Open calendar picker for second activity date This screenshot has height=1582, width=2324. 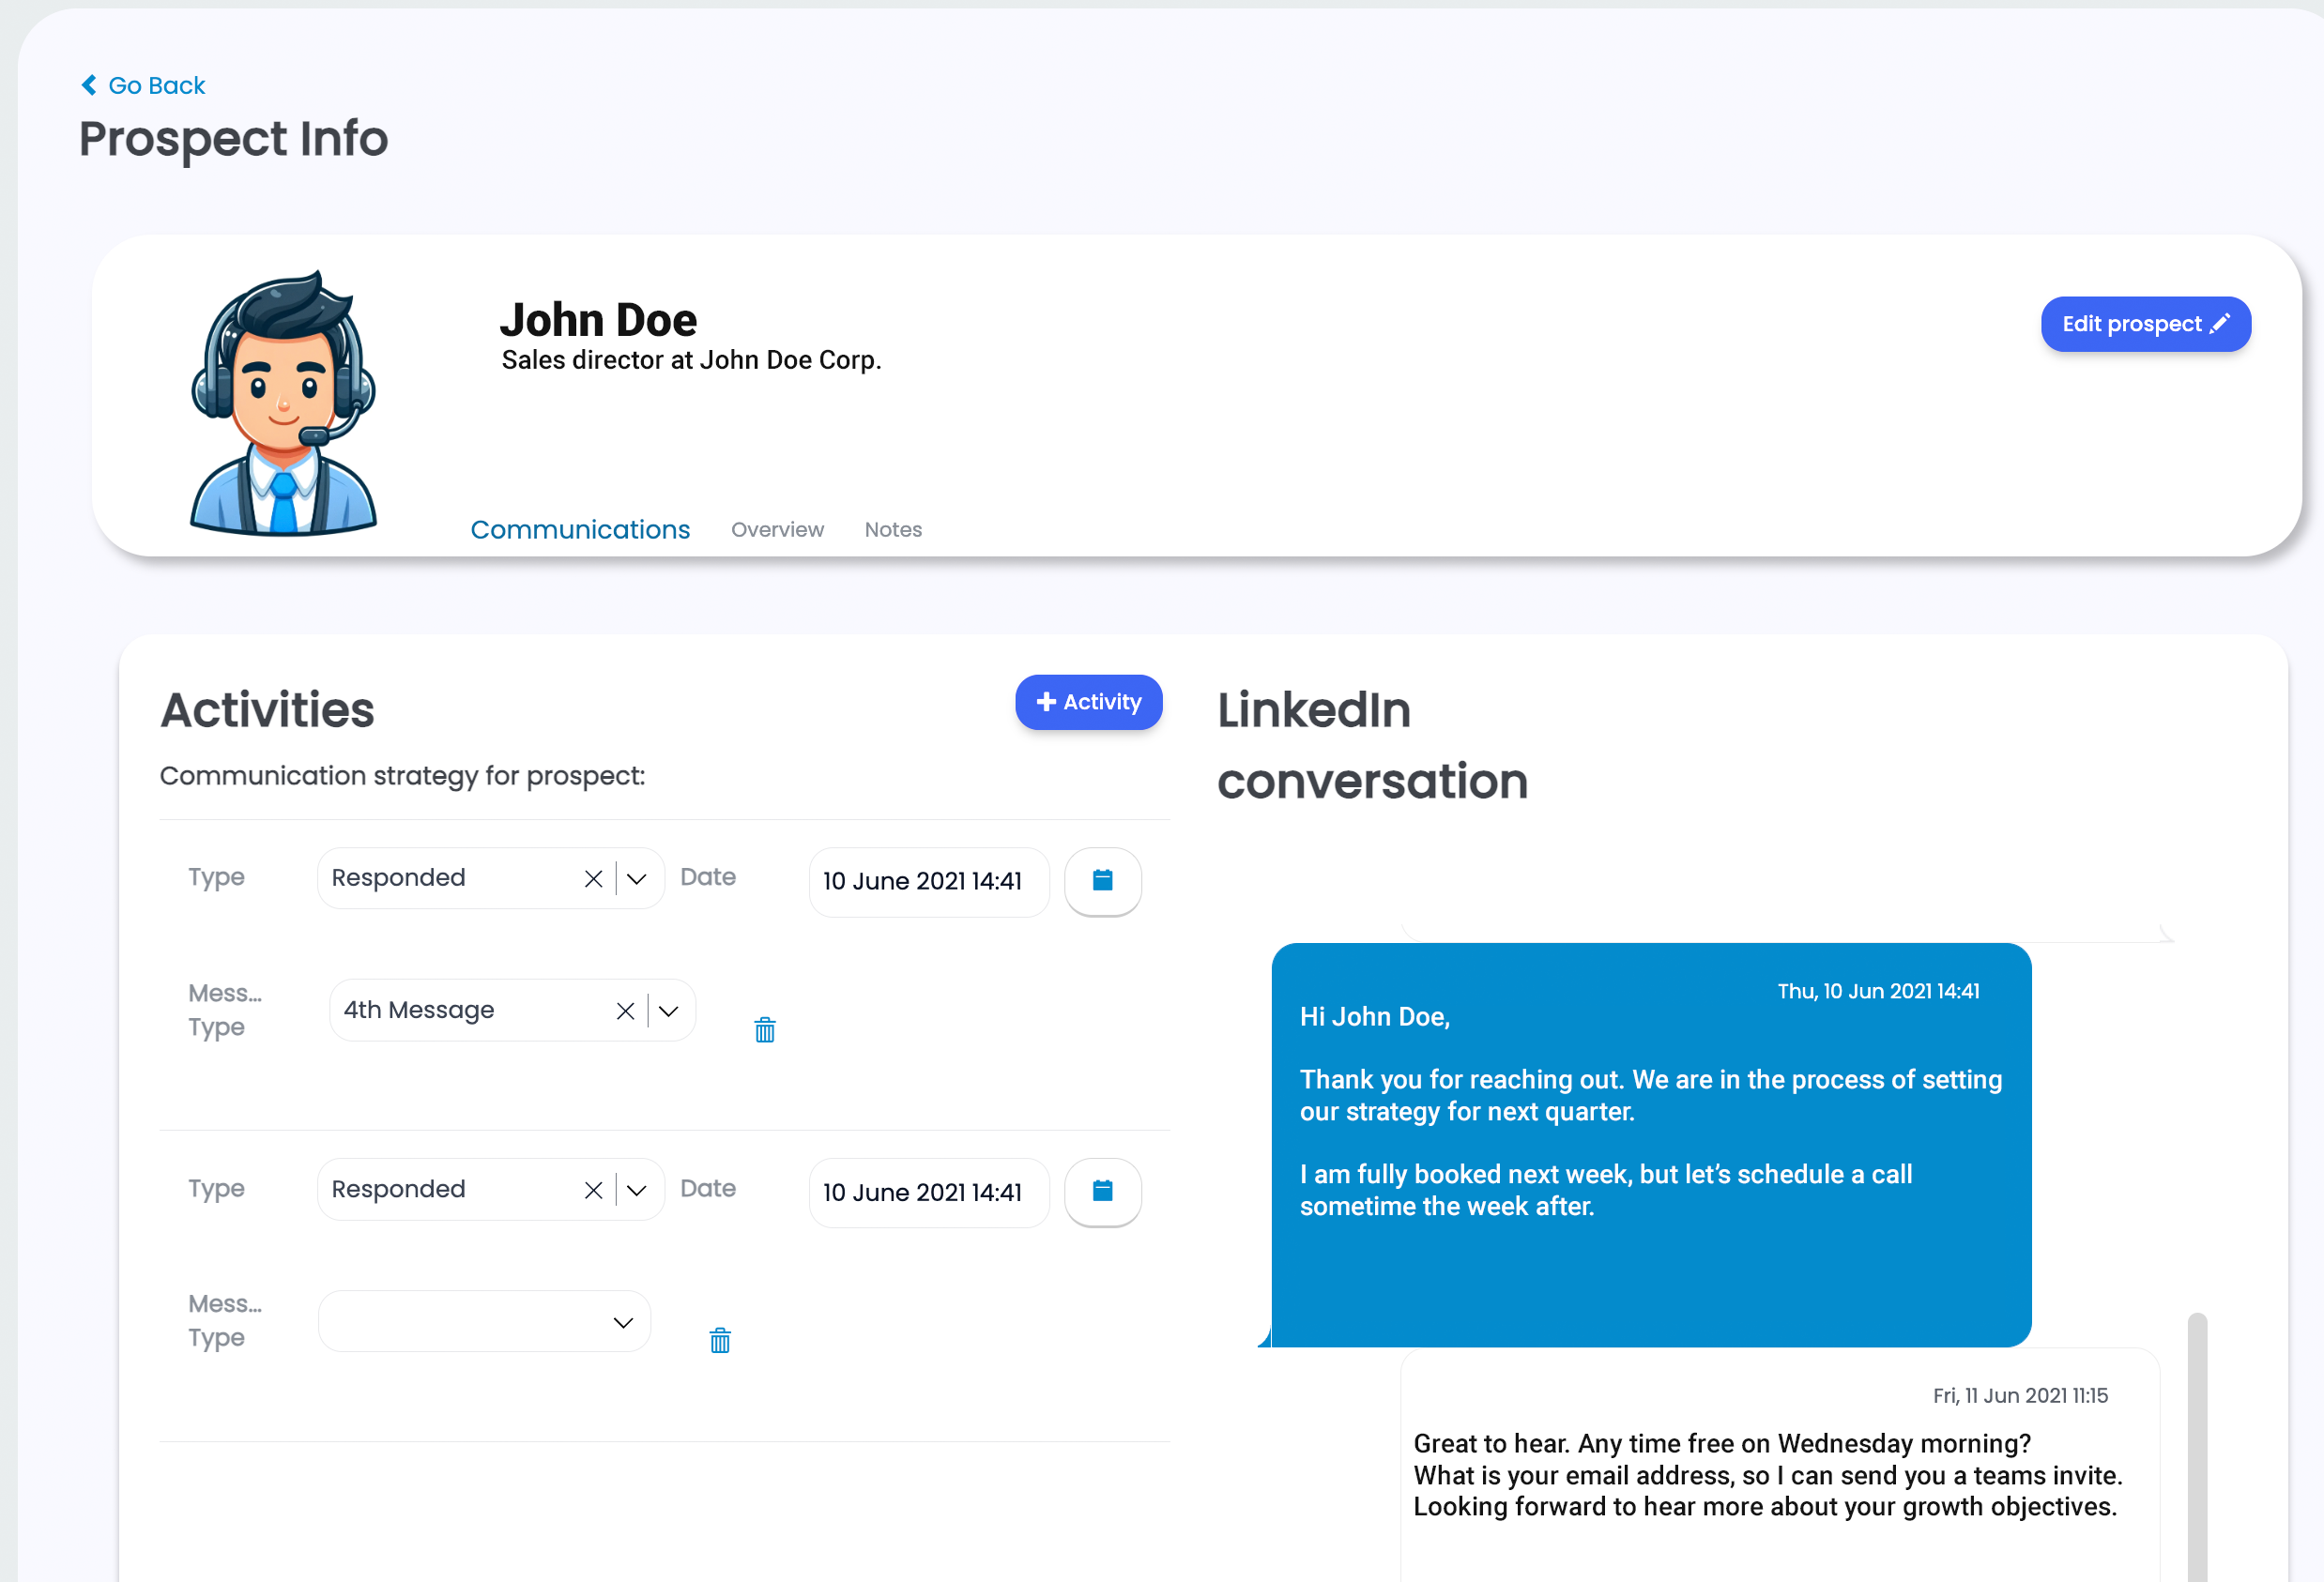pos(1102,1191)
